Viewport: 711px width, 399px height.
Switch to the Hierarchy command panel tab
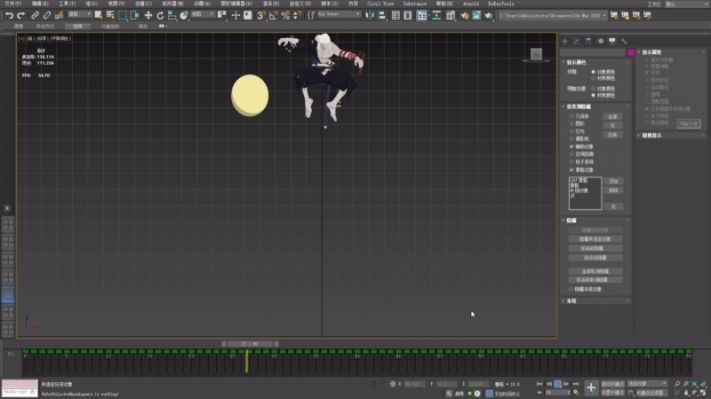(x=588, y=41)
